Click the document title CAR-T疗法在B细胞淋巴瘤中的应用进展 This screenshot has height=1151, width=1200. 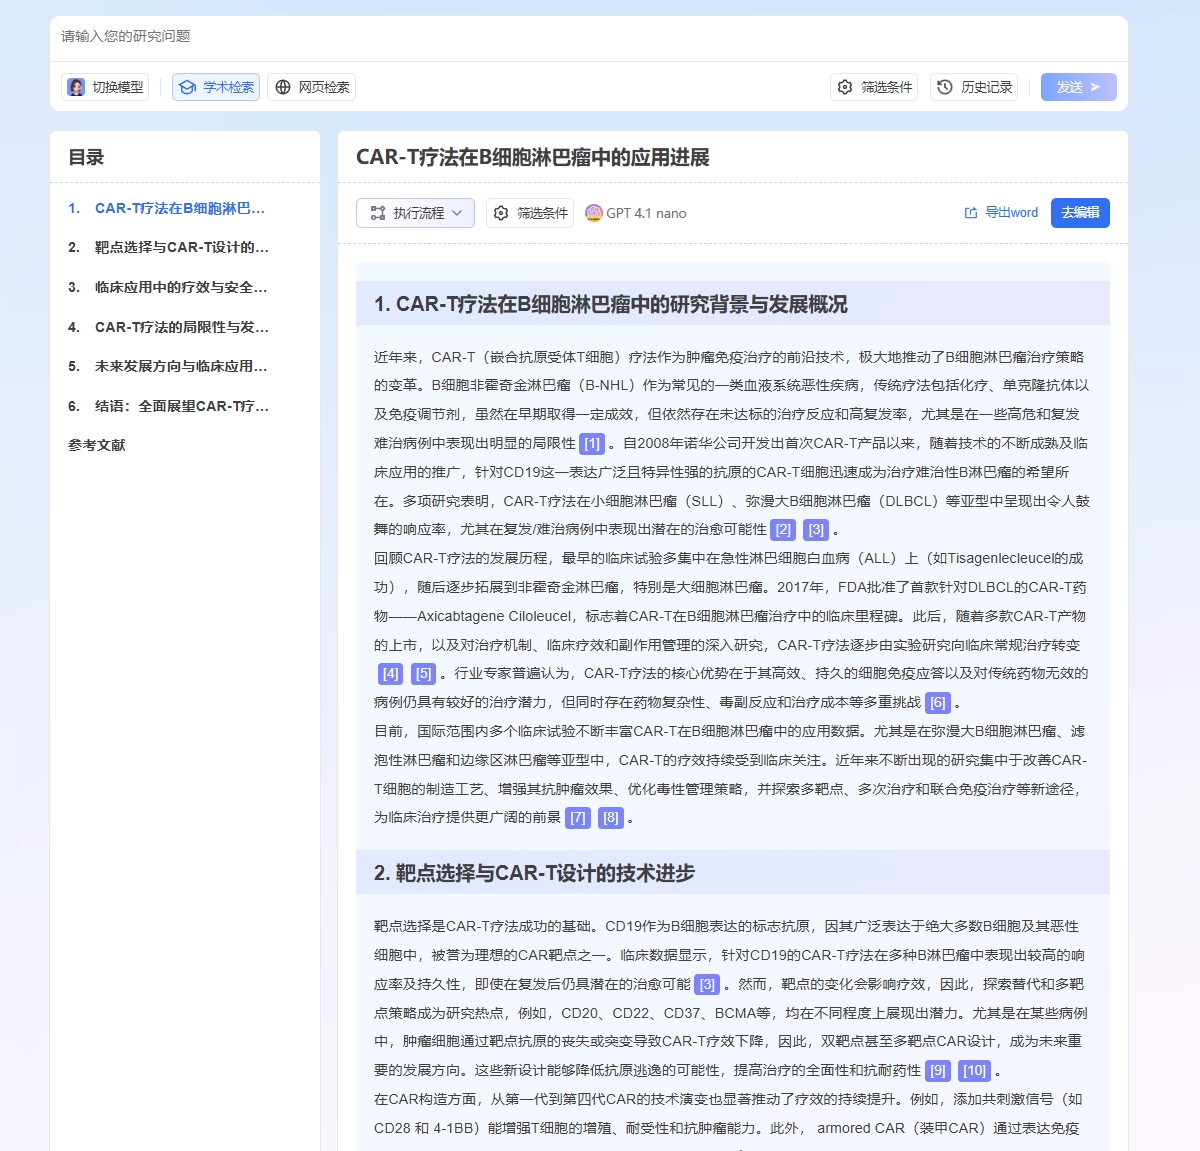533,157
